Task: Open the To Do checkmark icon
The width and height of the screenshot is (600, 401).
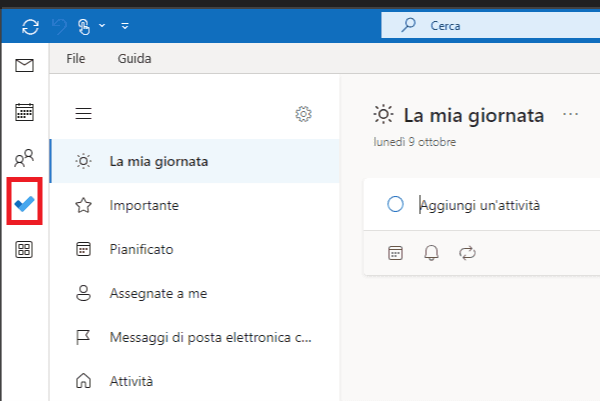Action: pyautogui.click(x=24, y=203)
